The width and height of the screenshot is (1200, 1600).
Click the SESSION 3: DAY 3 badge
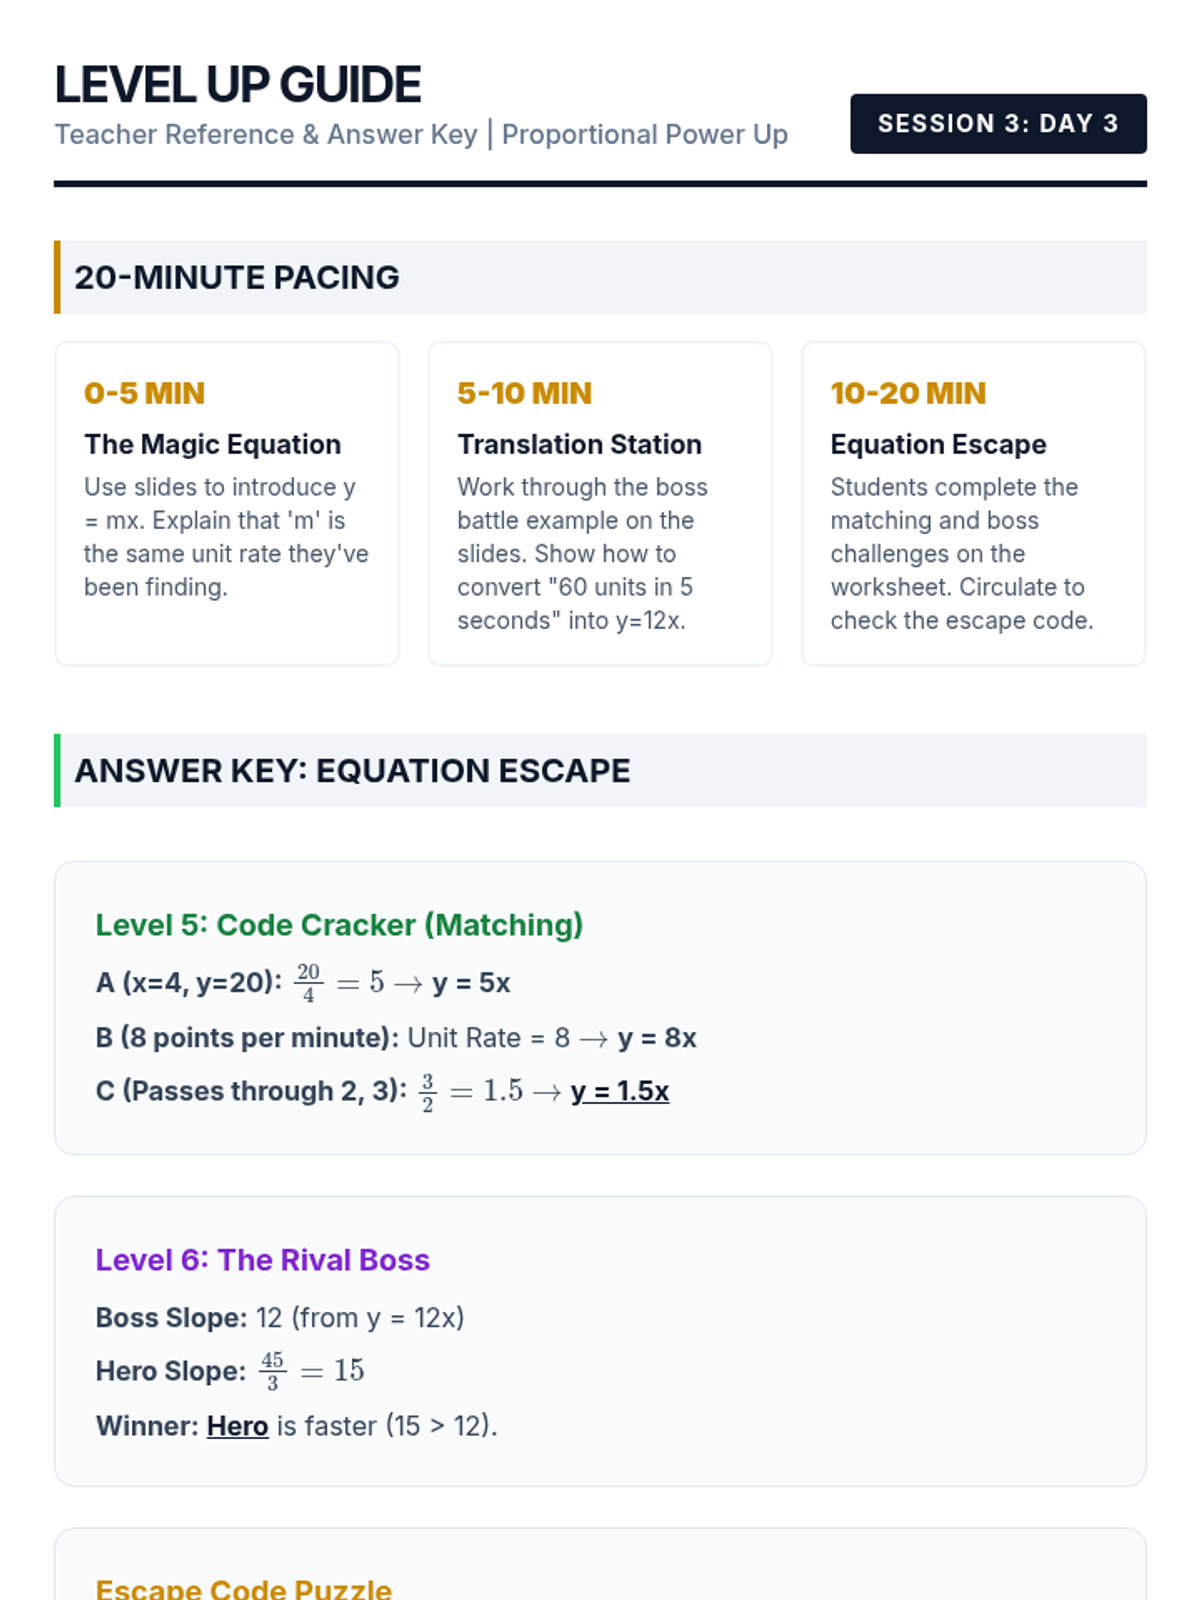(x=998, y=124)
